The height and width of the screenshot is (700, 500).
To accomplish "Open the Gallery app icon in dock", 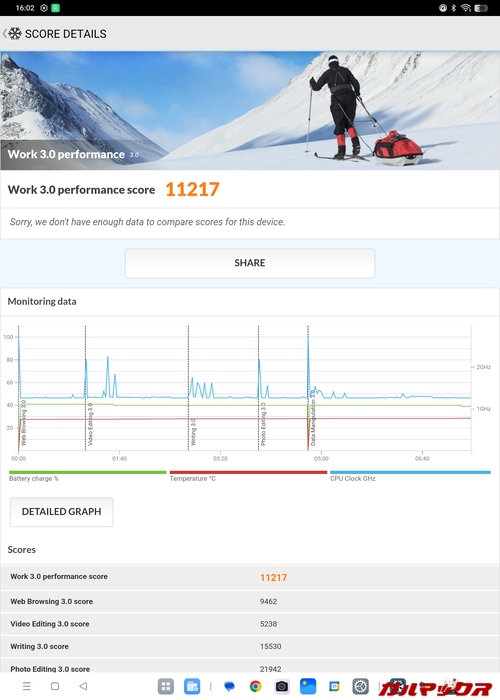I will coord(308,687).
